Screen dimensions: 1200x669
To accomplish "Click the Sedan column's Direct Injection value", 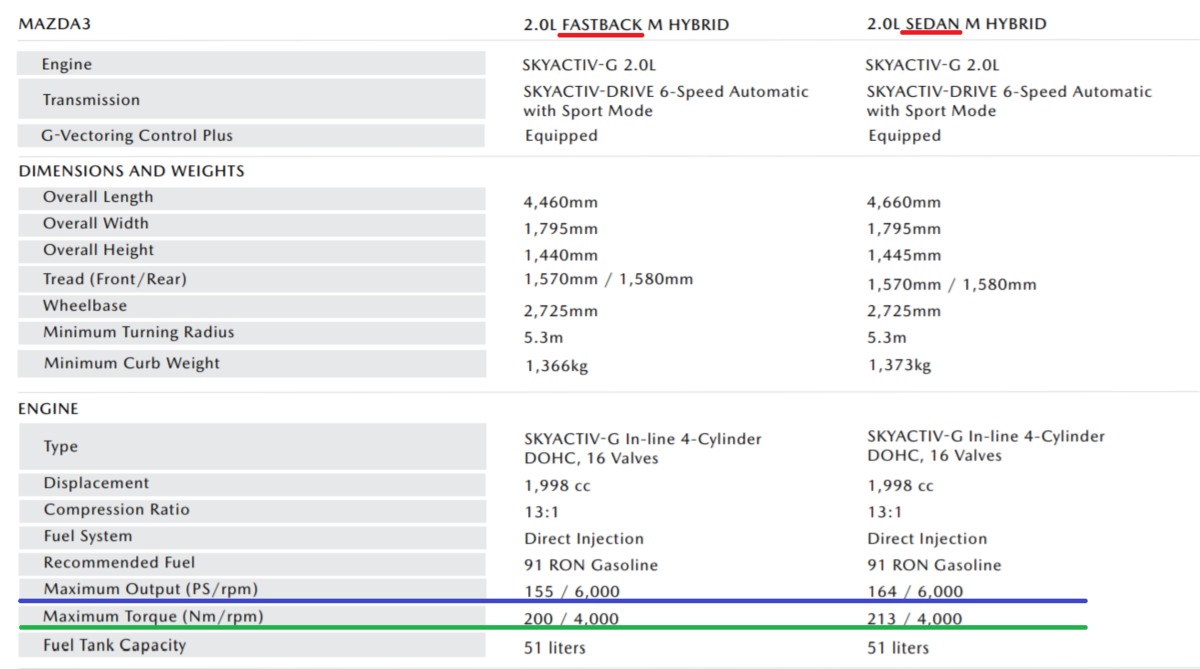I will point(927,539).
